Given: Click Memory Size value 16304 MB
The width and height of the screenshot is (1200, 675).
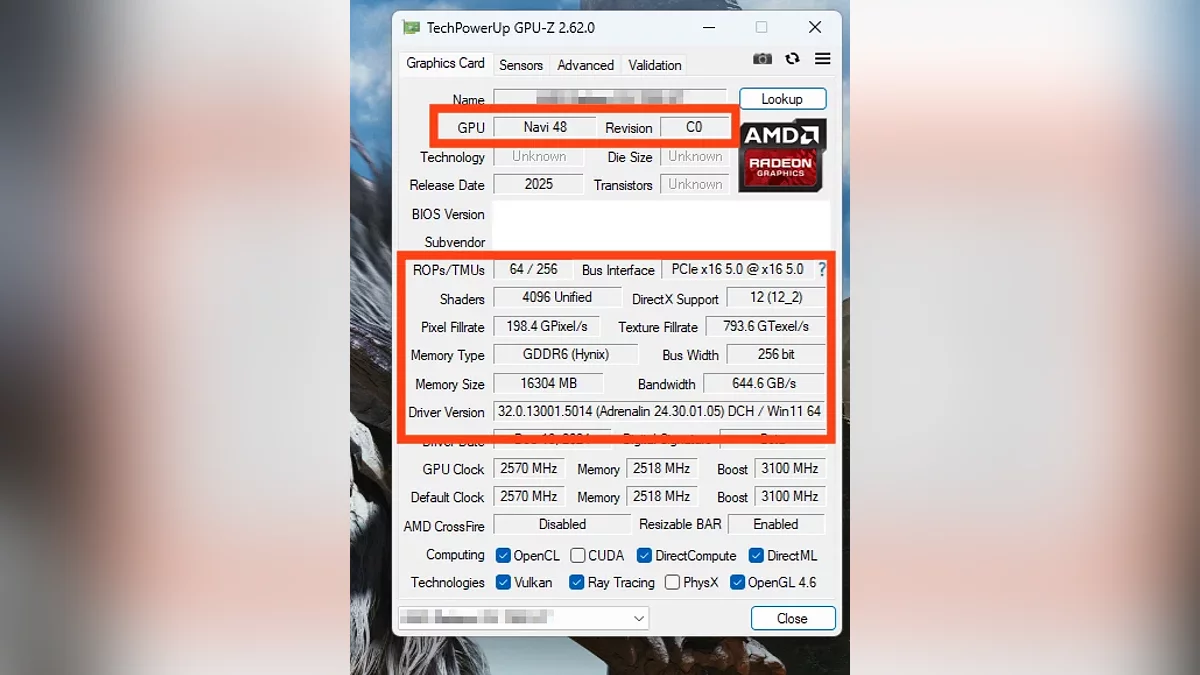Looking at the screenshot, I should click(x=549, y=383).
